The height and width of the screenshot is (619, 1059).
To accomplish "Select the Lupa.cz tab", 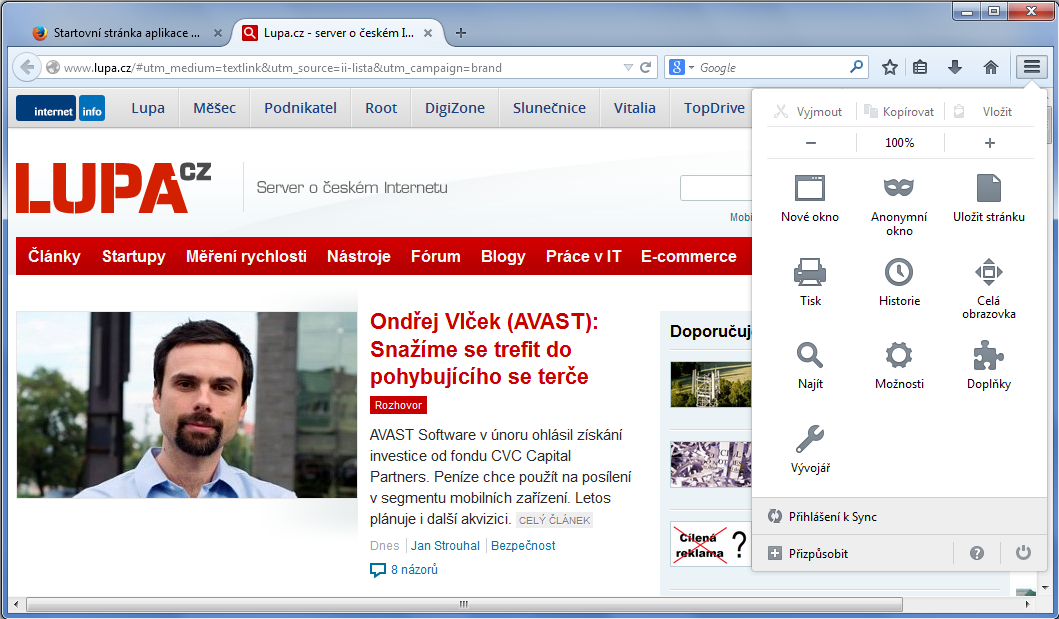I will pyautogui.click(x=338, y=32).
